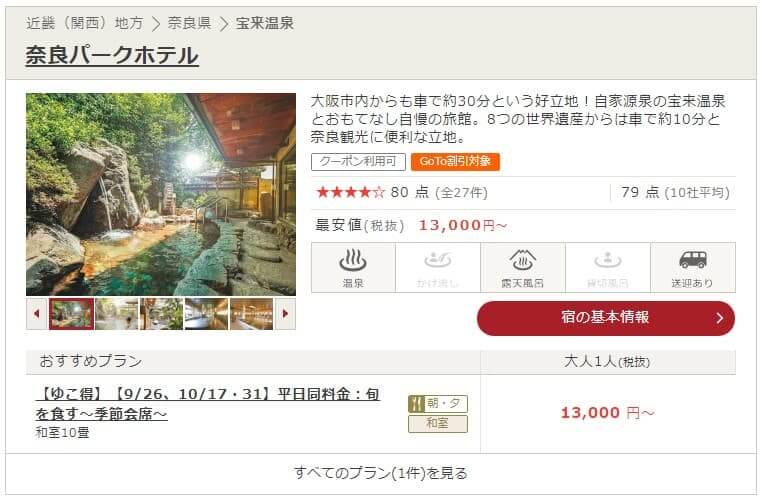Click the 送迎あり shuttle bus icon
The height and width of the screenshot is (499, 763).
[x=692, y=267]
